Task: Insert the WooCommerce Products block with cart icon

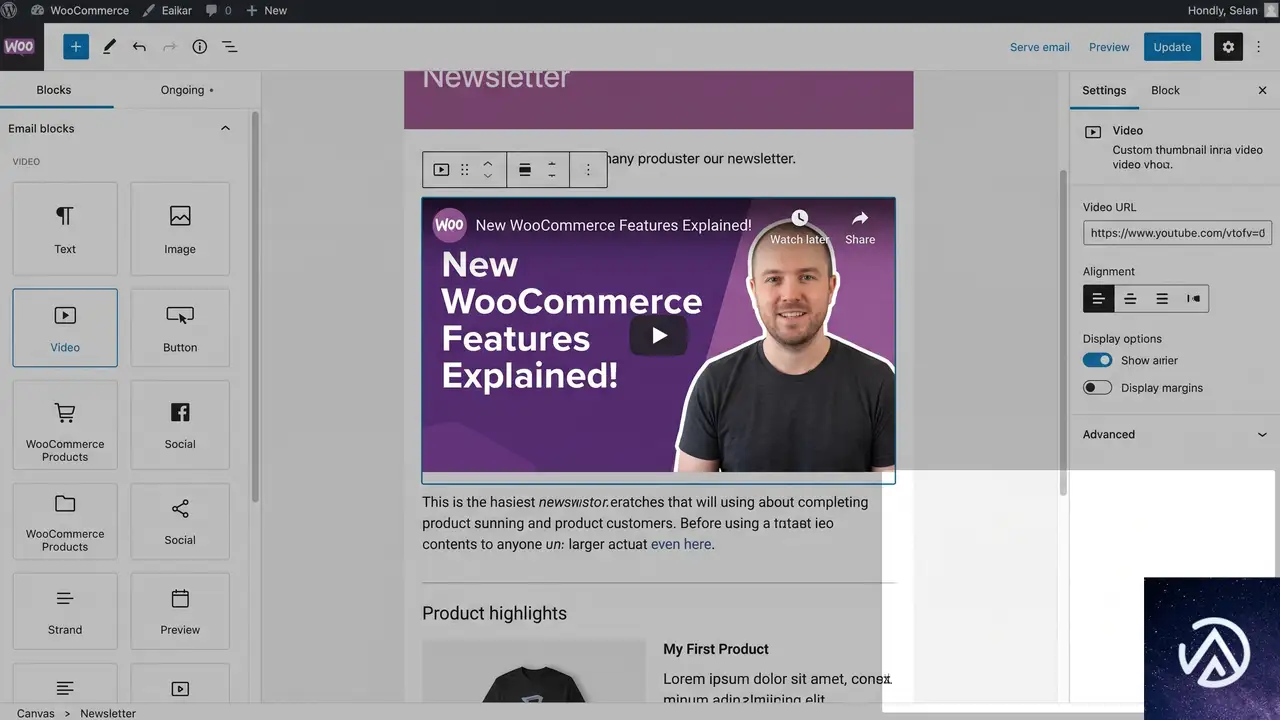Action: 65,425
